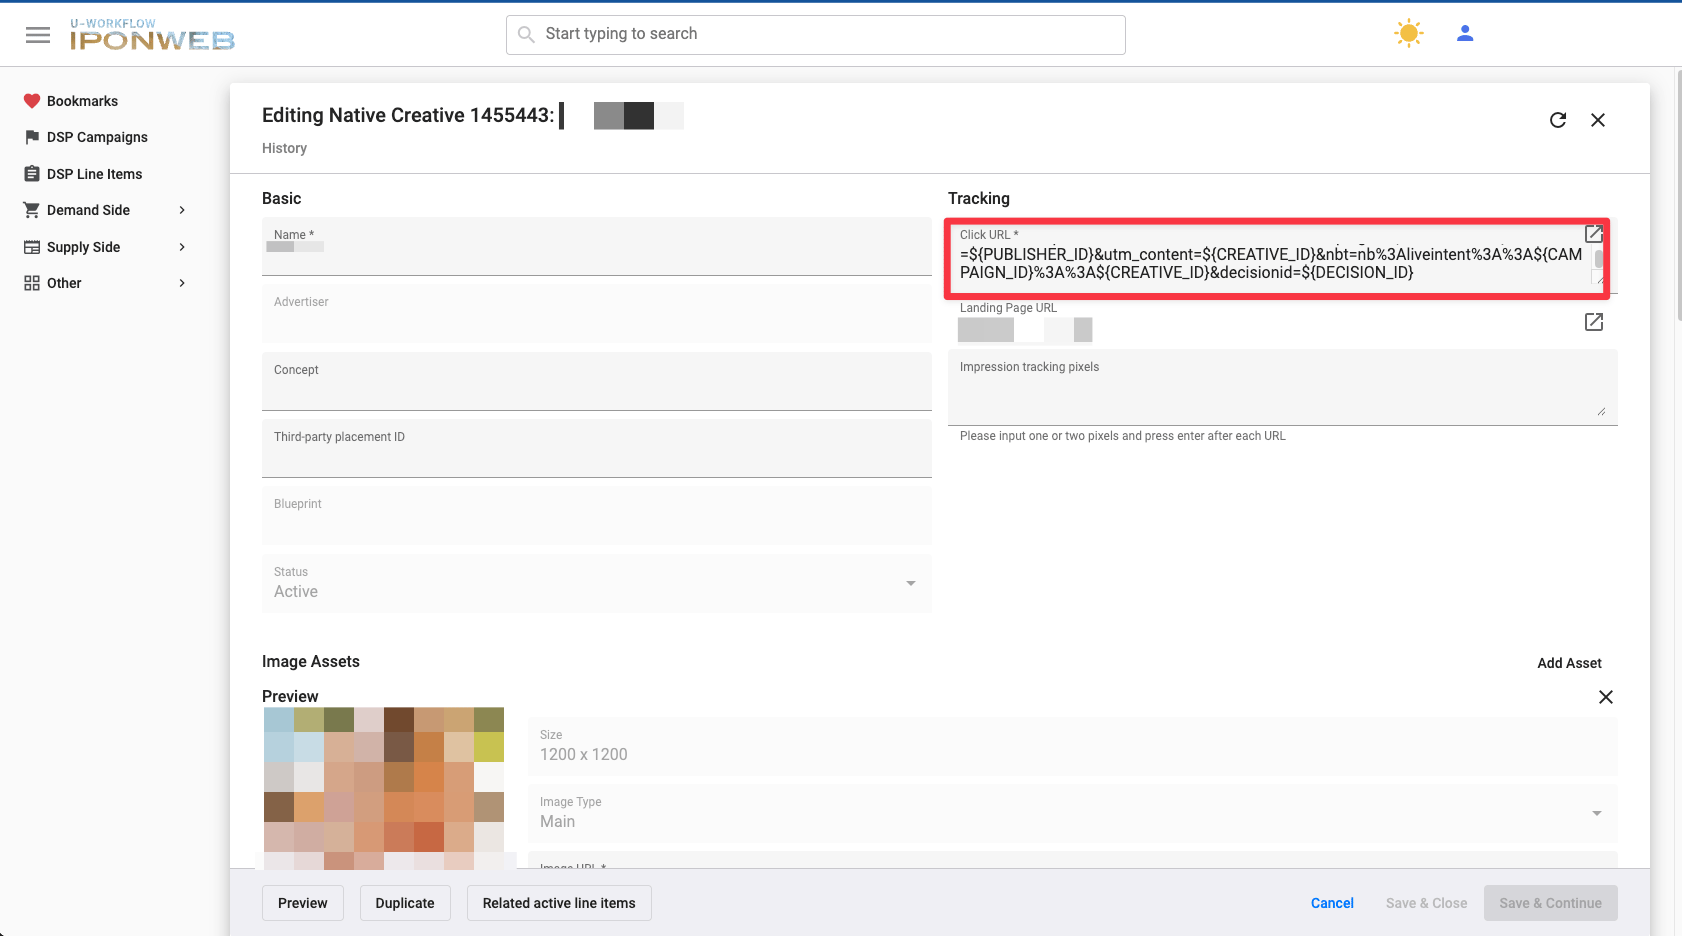
Task: Go to DSP Line Items
Action: pyautogui.click(x=94, y=174)
